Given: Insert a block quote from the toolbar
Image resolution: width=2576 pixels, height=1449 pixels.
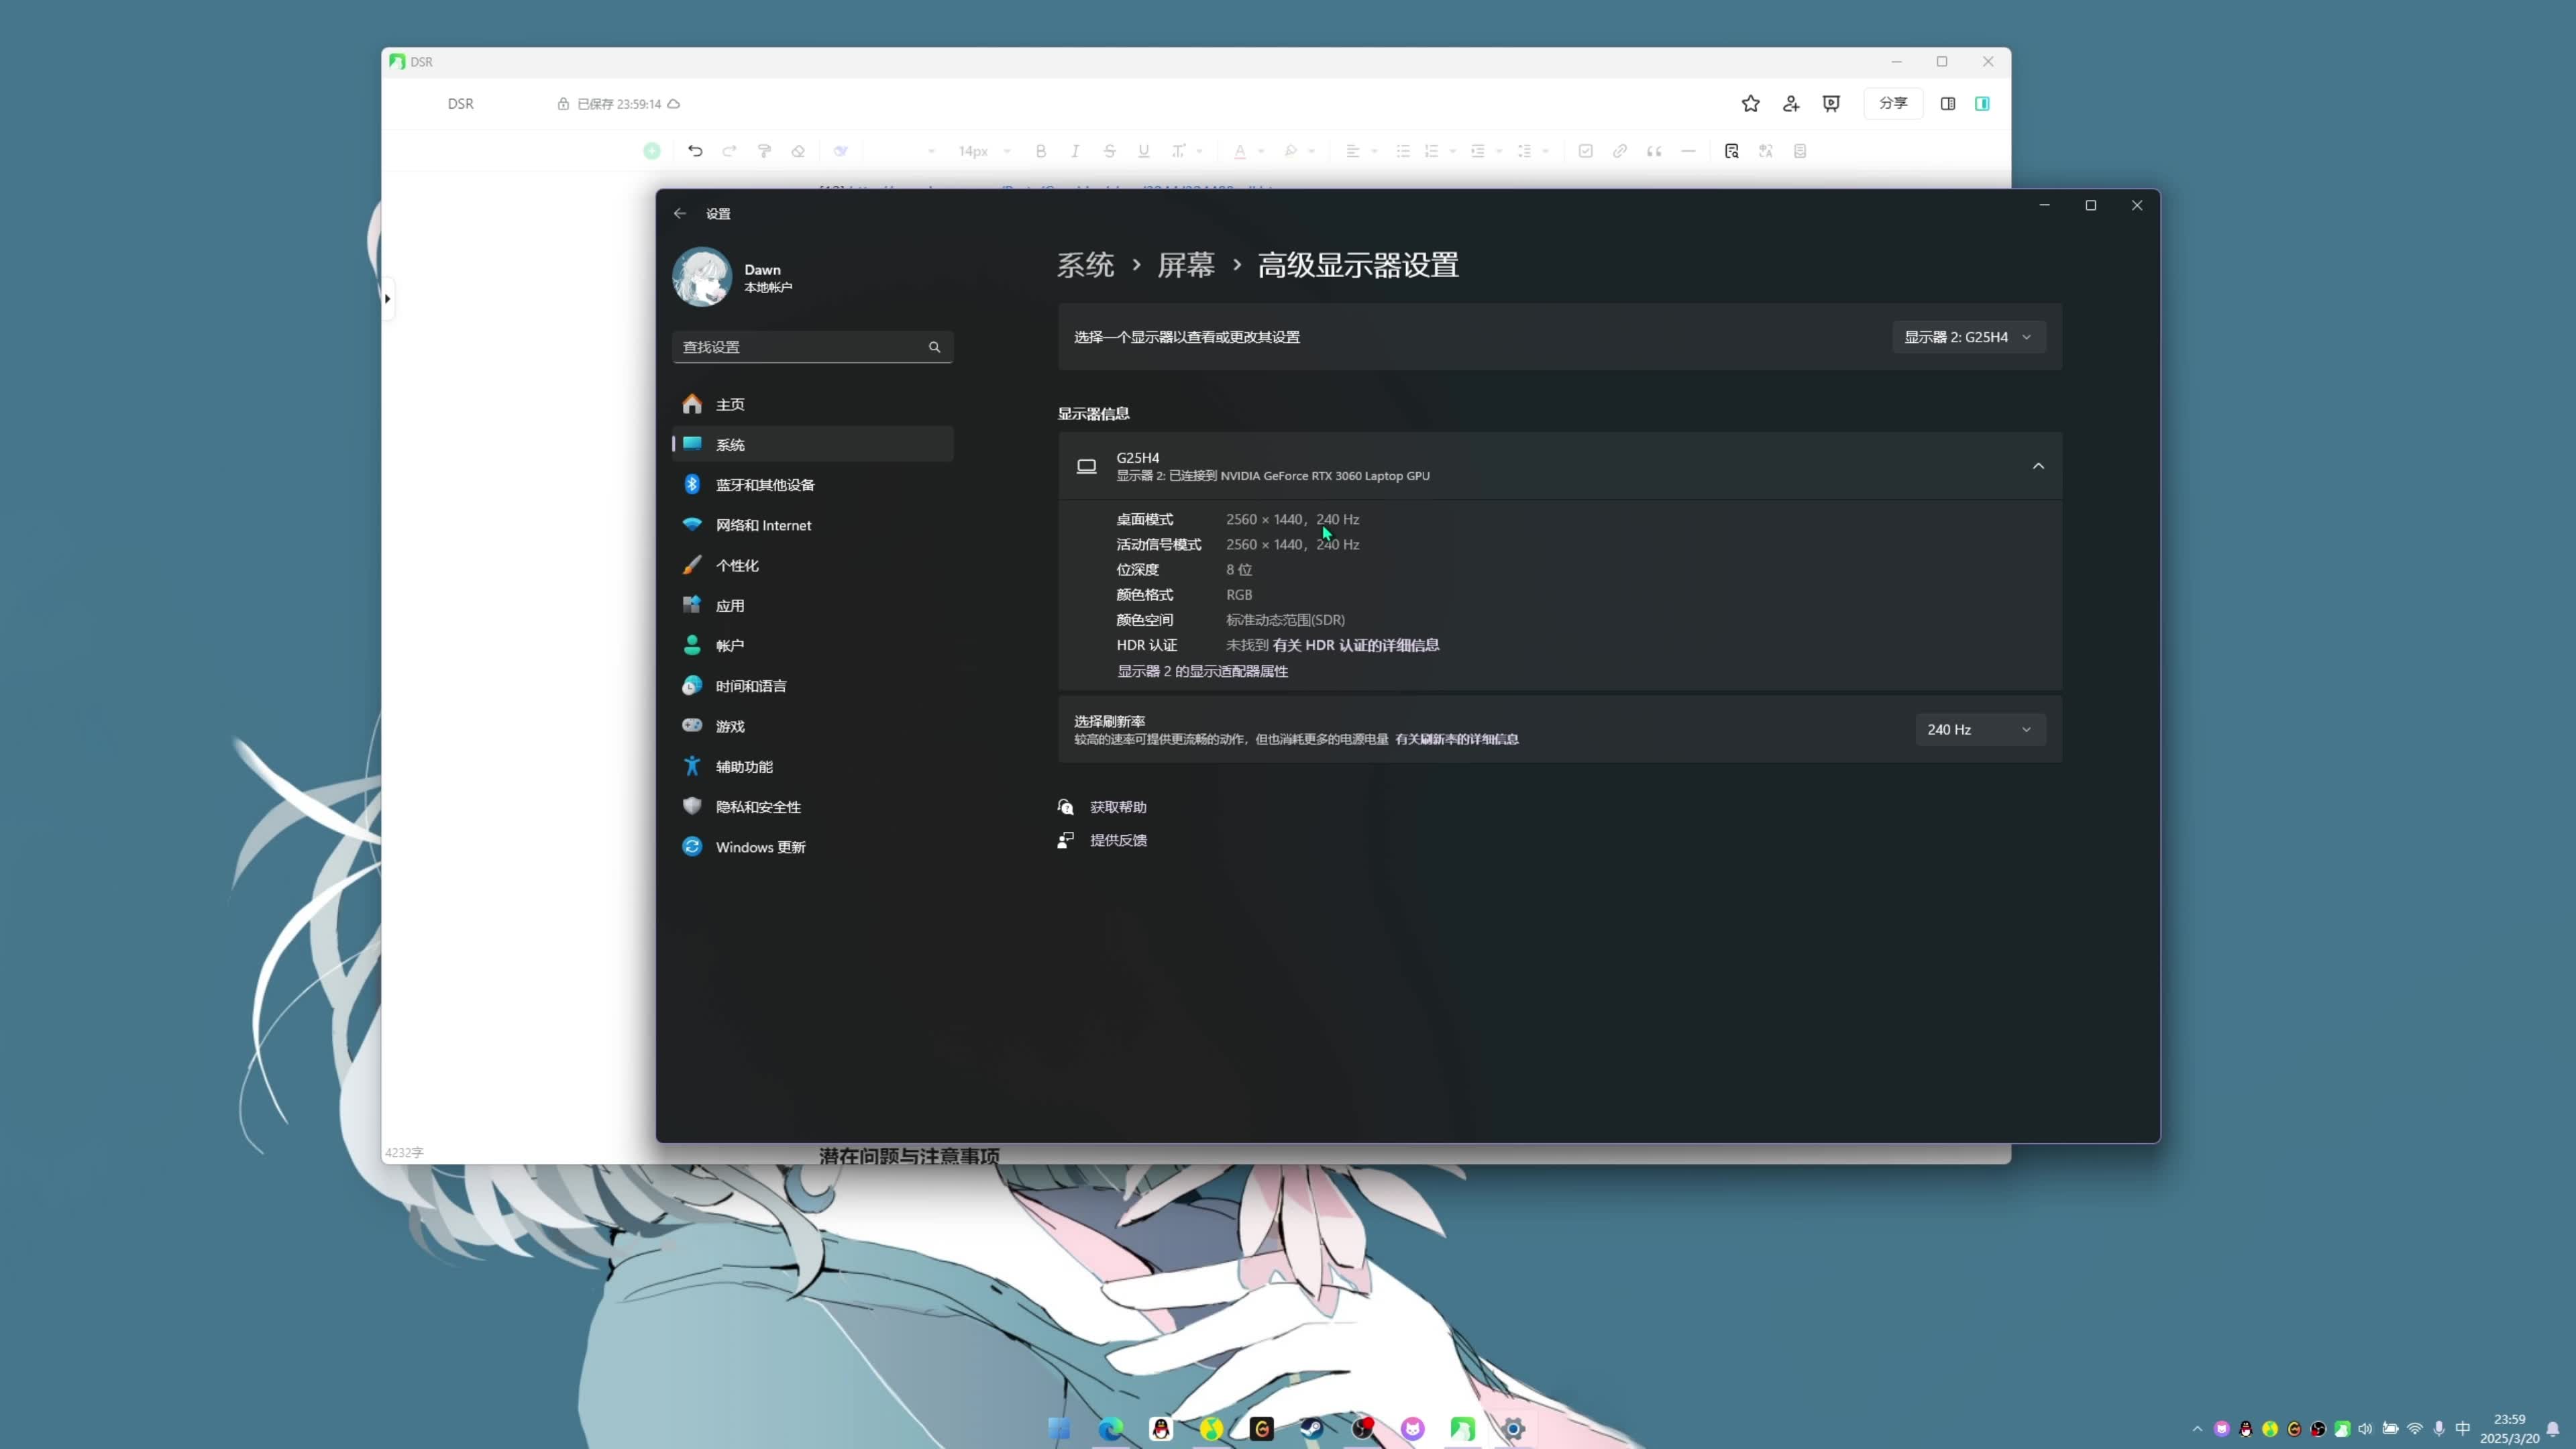Looking at the screenshot, I should 1654,151.
